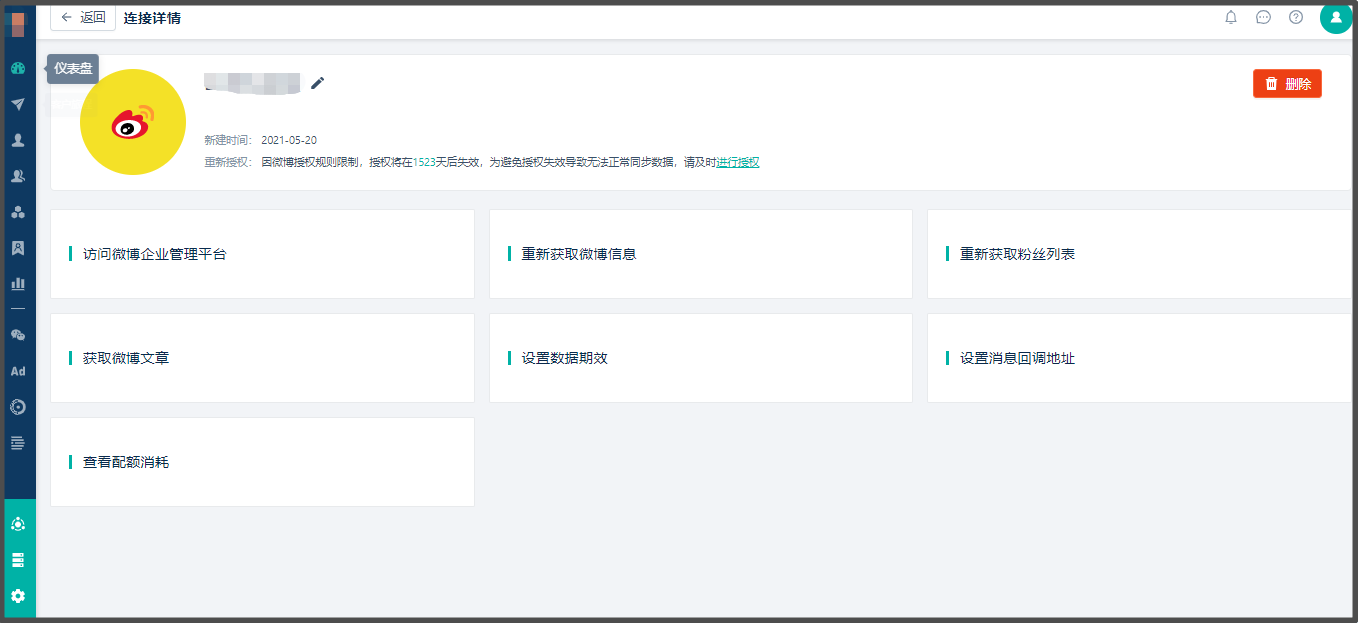
Task: Open the user avatar menu
Action: 1336,17
